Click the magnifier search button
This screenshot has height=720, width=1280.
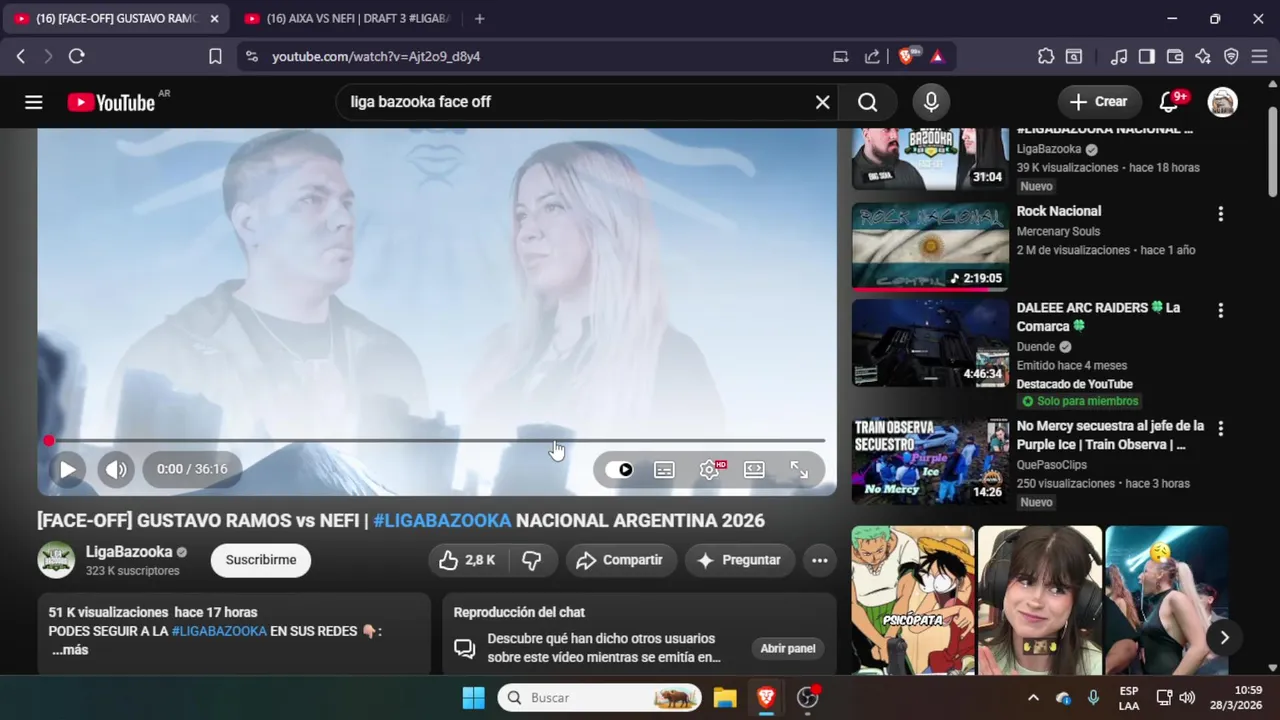point(868,102)
